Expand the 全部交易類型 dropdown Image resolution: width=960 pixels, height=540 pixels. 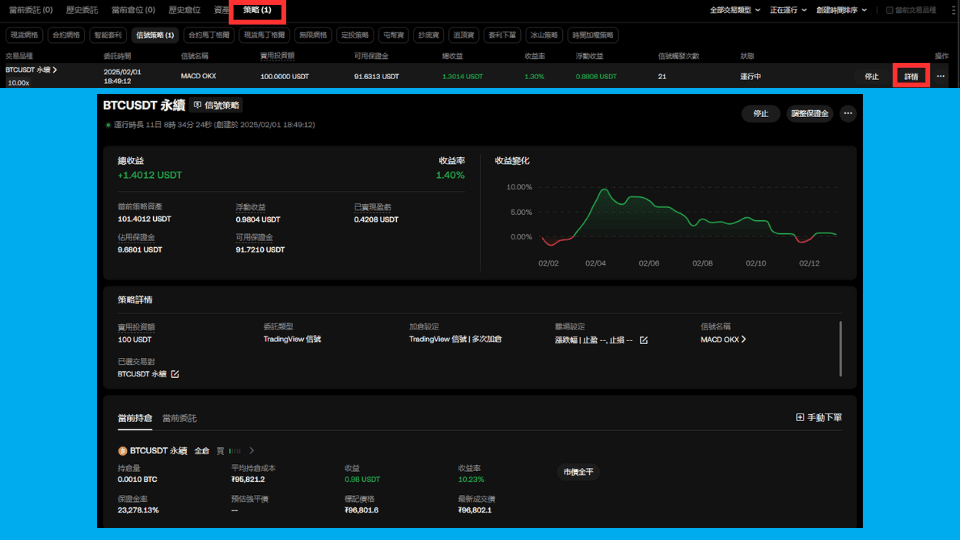coord(735,10)
